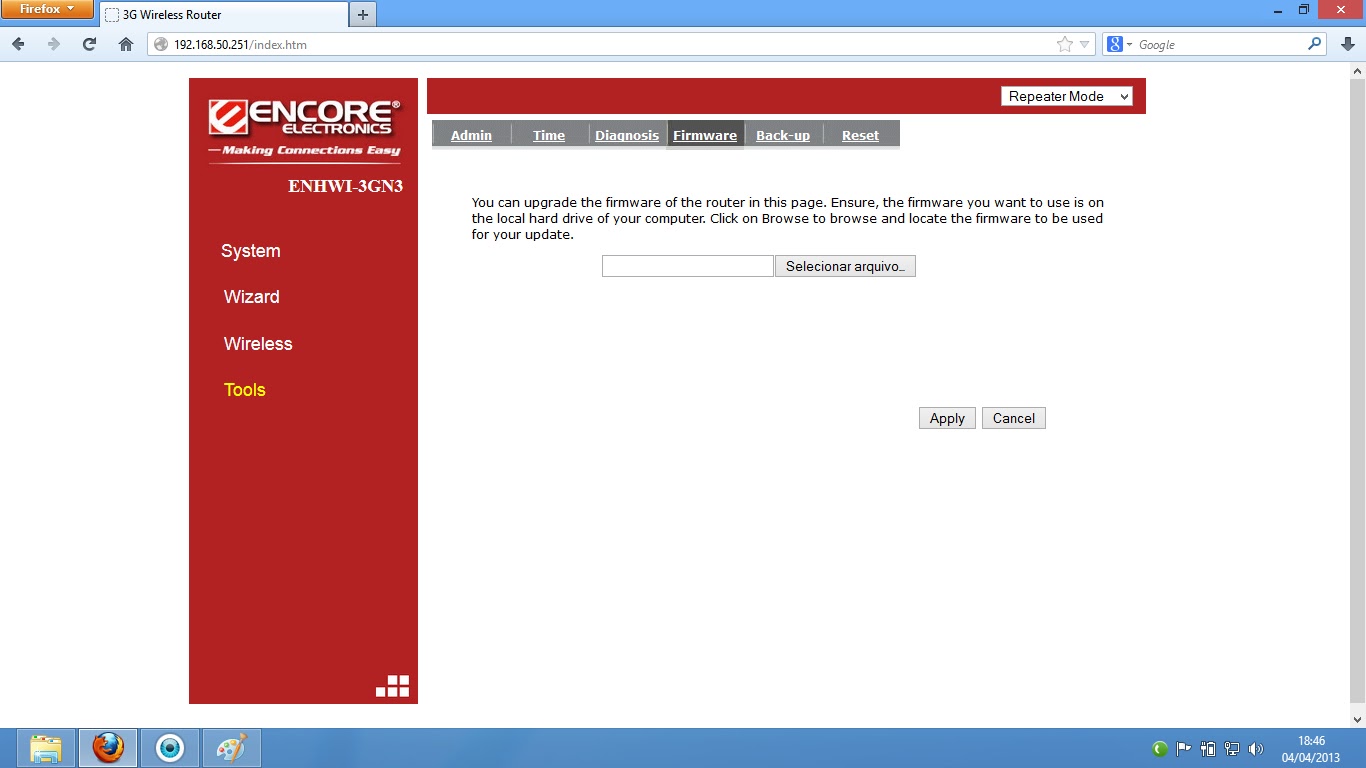The image size is (1366, 768).
Task: Expand the bookmarks dropdown next to the star
Action: point(1085,44)
